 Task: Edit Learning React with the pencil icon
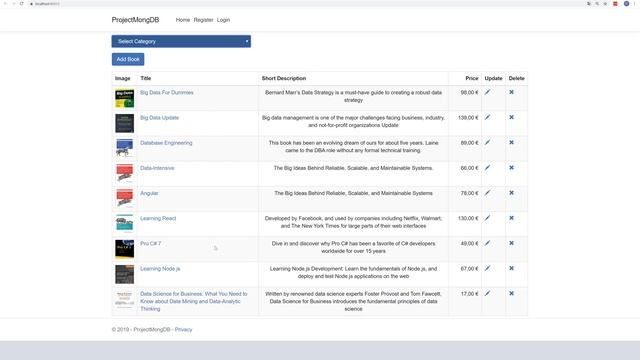click(487, 218)
